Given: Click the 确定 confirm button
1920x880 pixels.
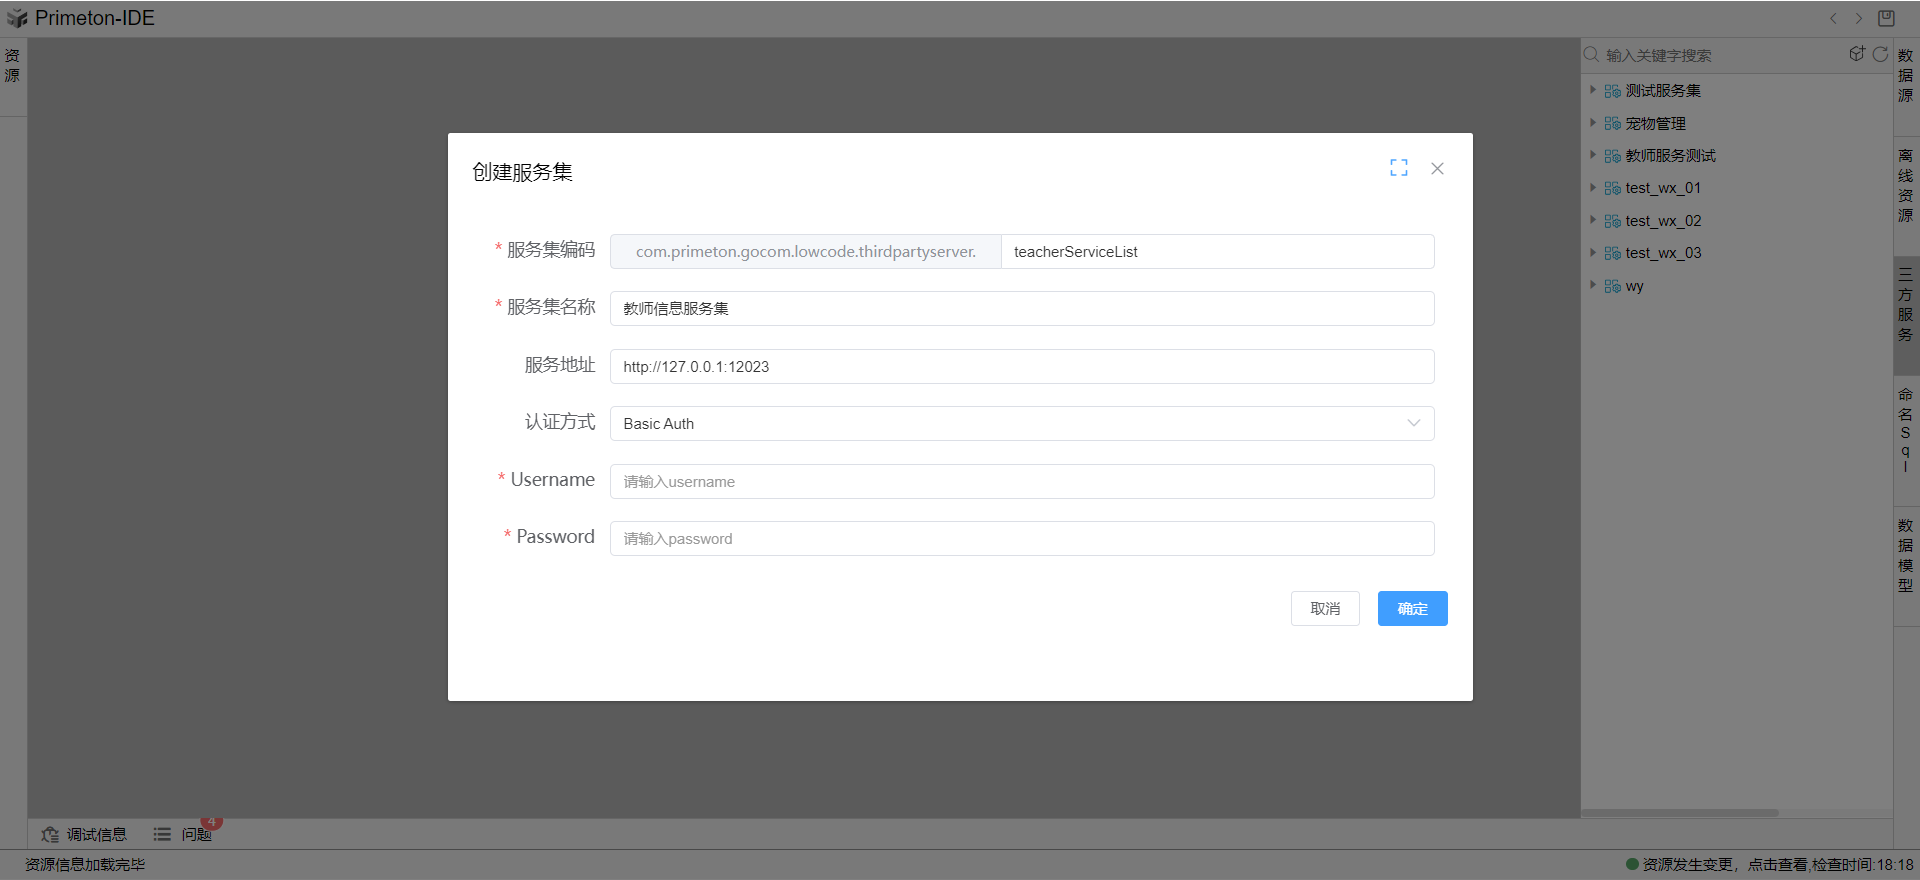Looking at the screenshot, I should click(1412, 608).
